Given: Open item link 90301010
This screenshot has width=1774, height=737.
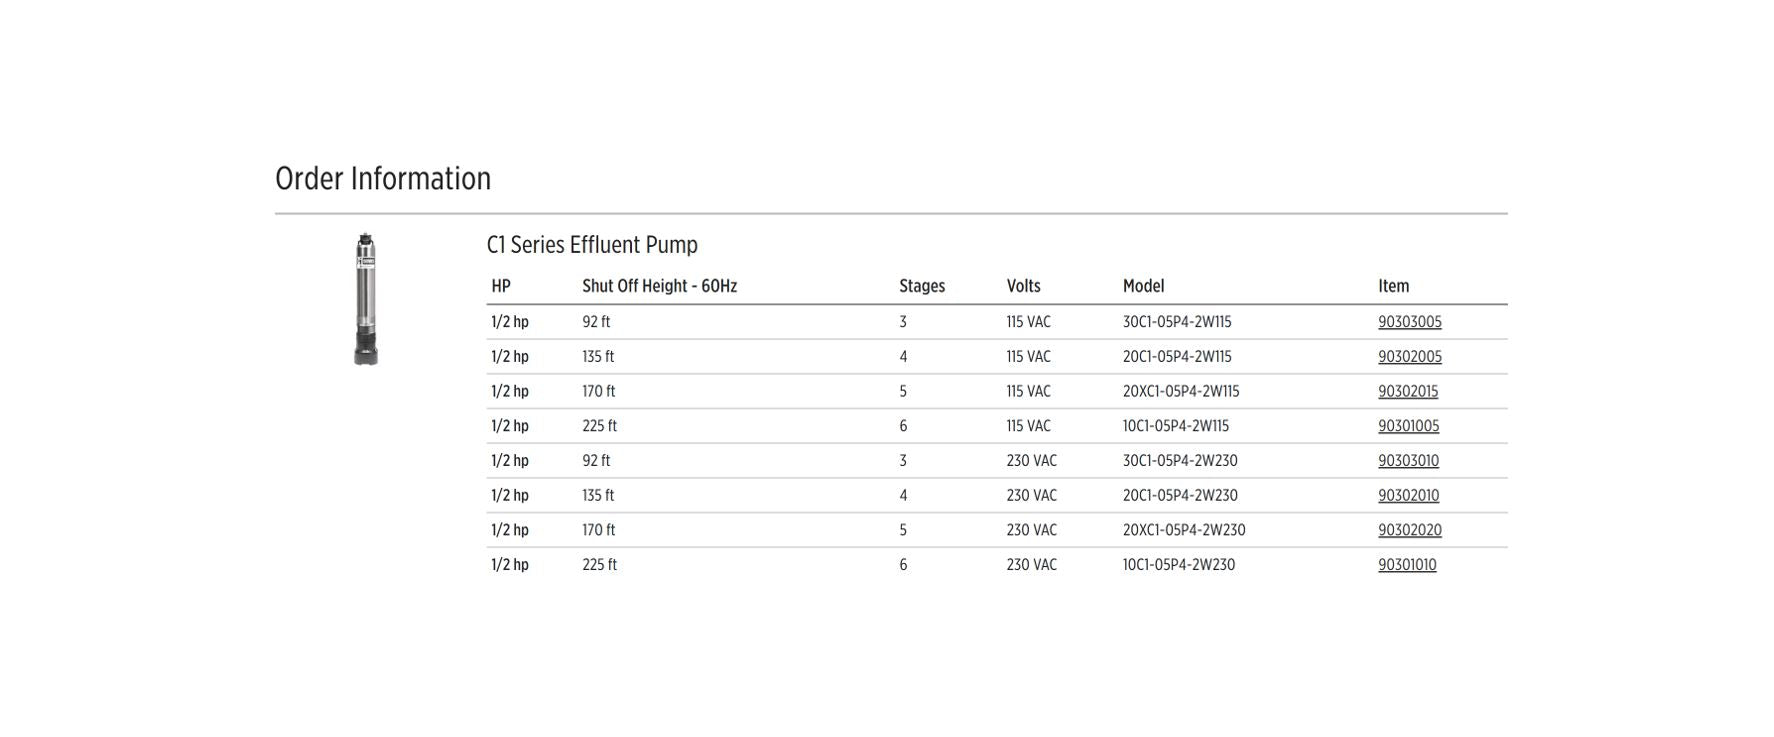Looking at the screenshot, I should [1406, 565].
